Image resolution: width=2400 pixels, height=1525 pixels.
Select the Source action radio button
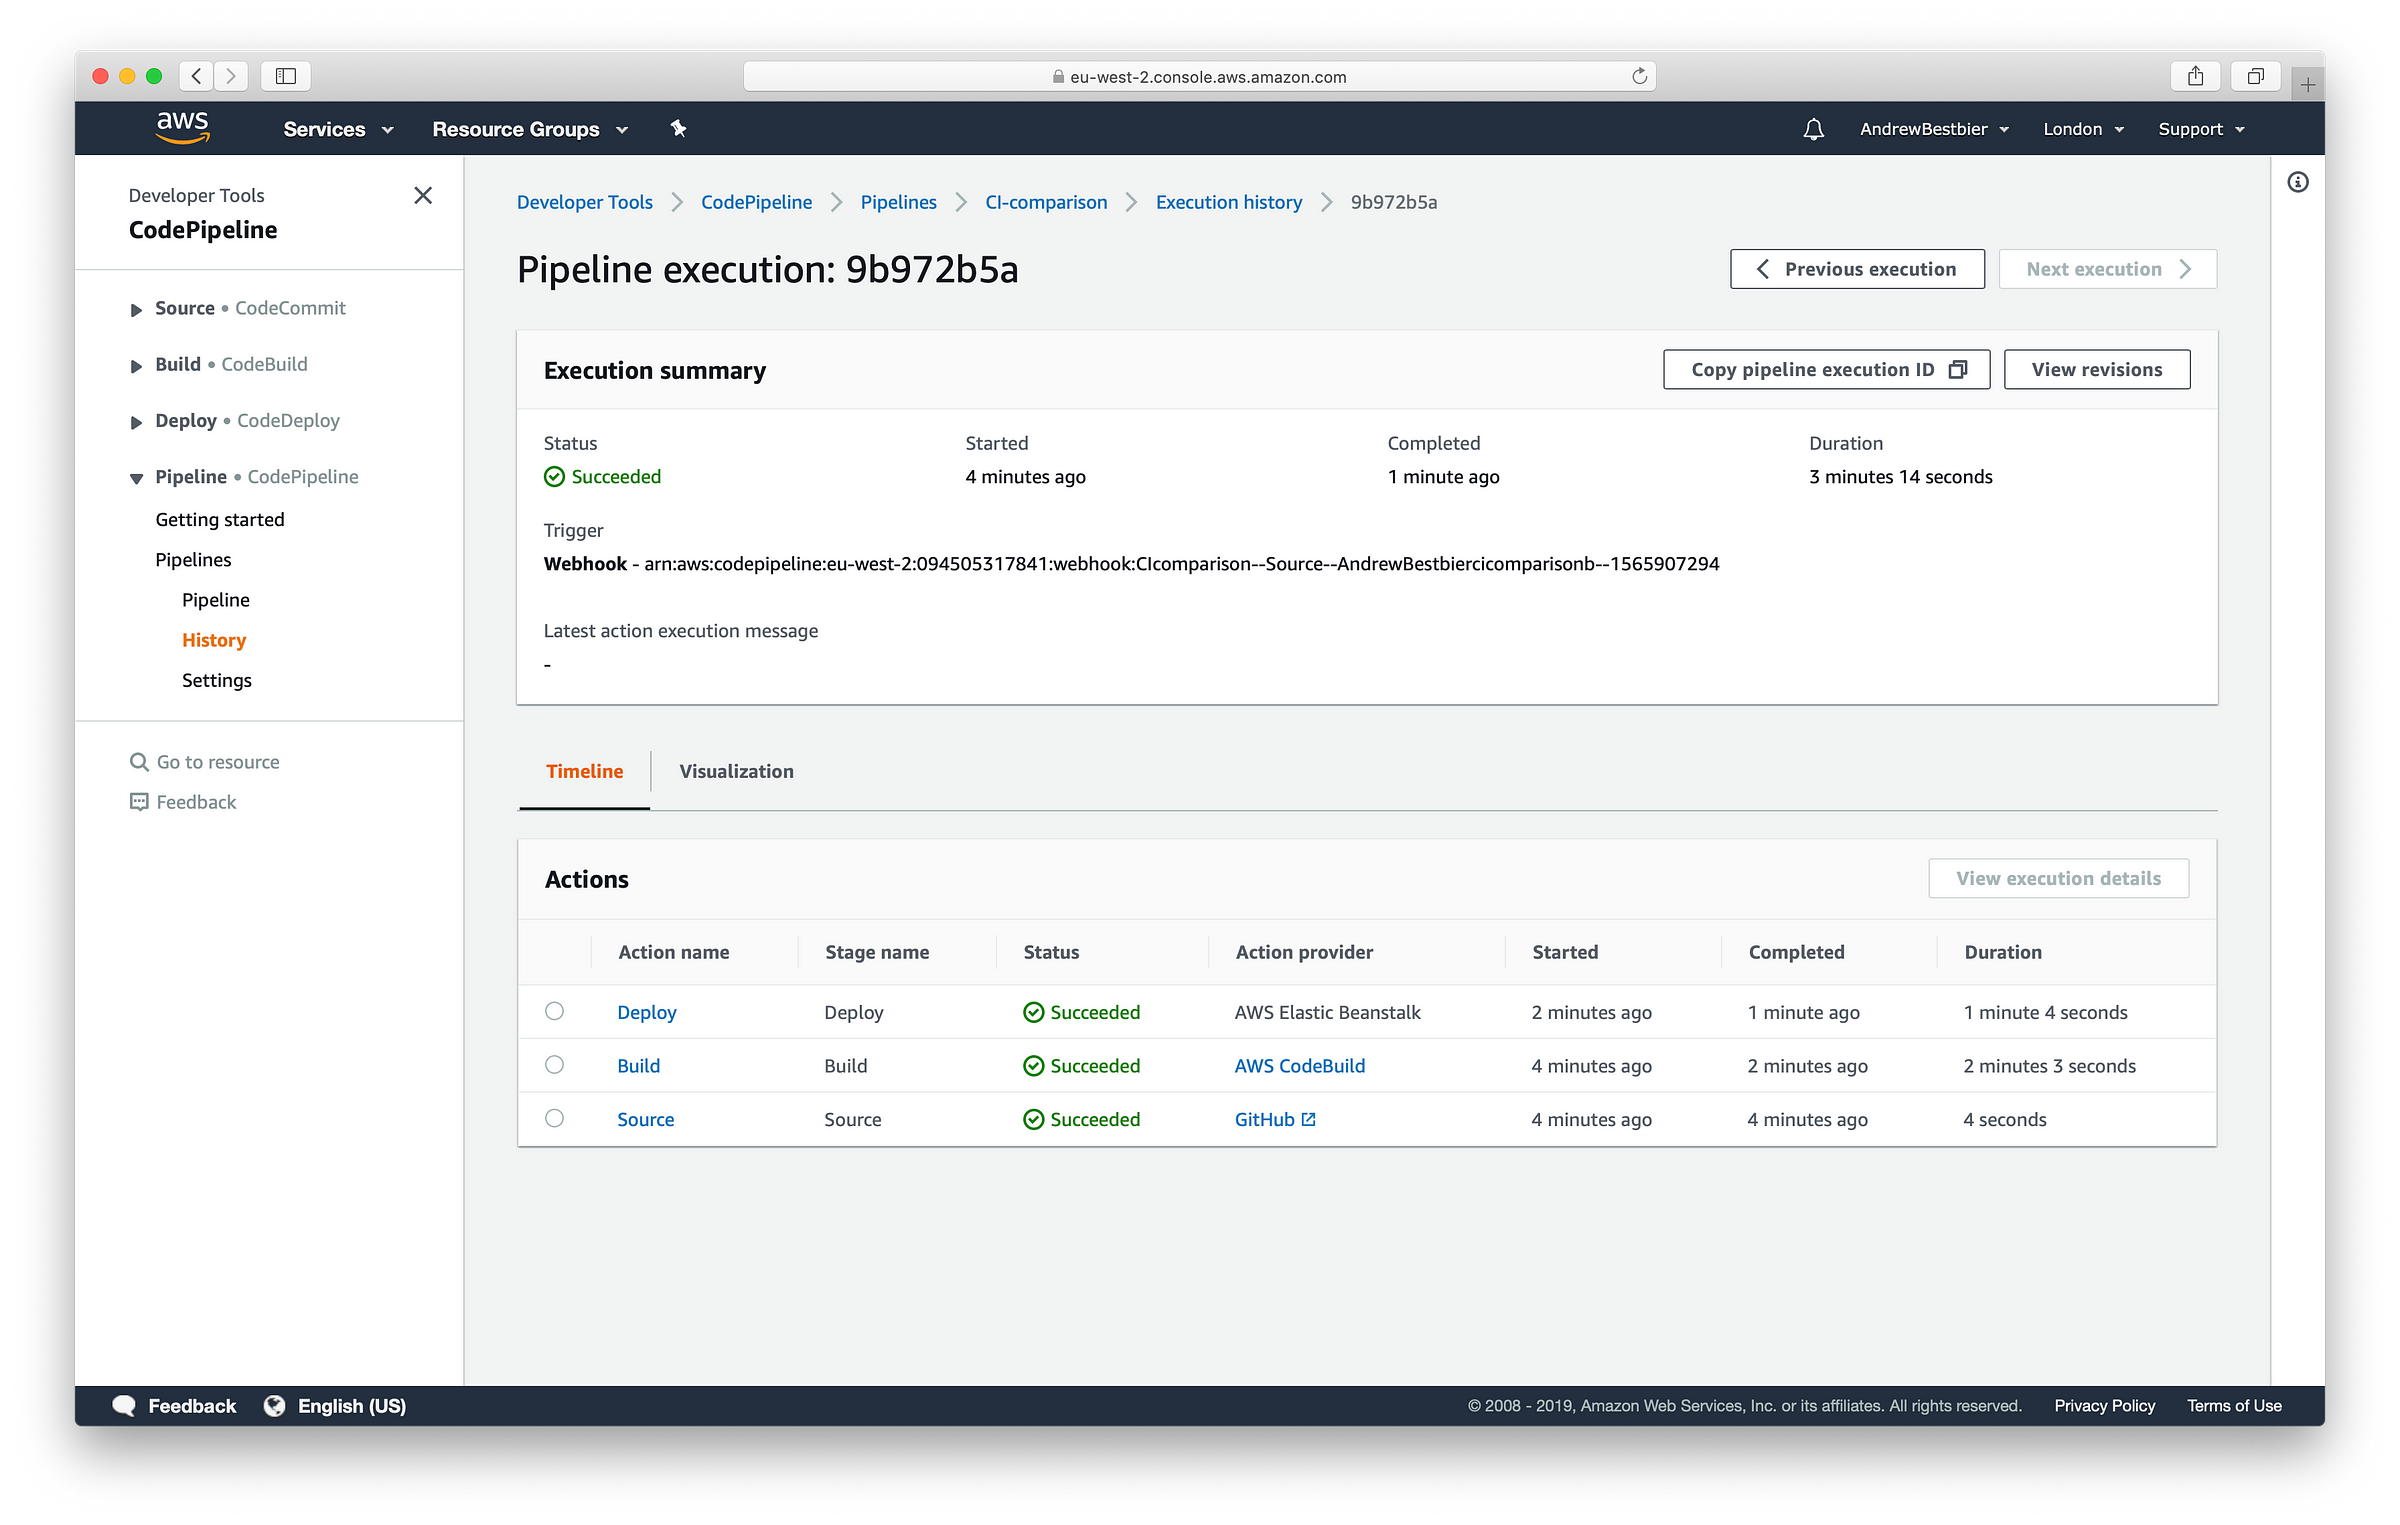(x=555, y=1118)
